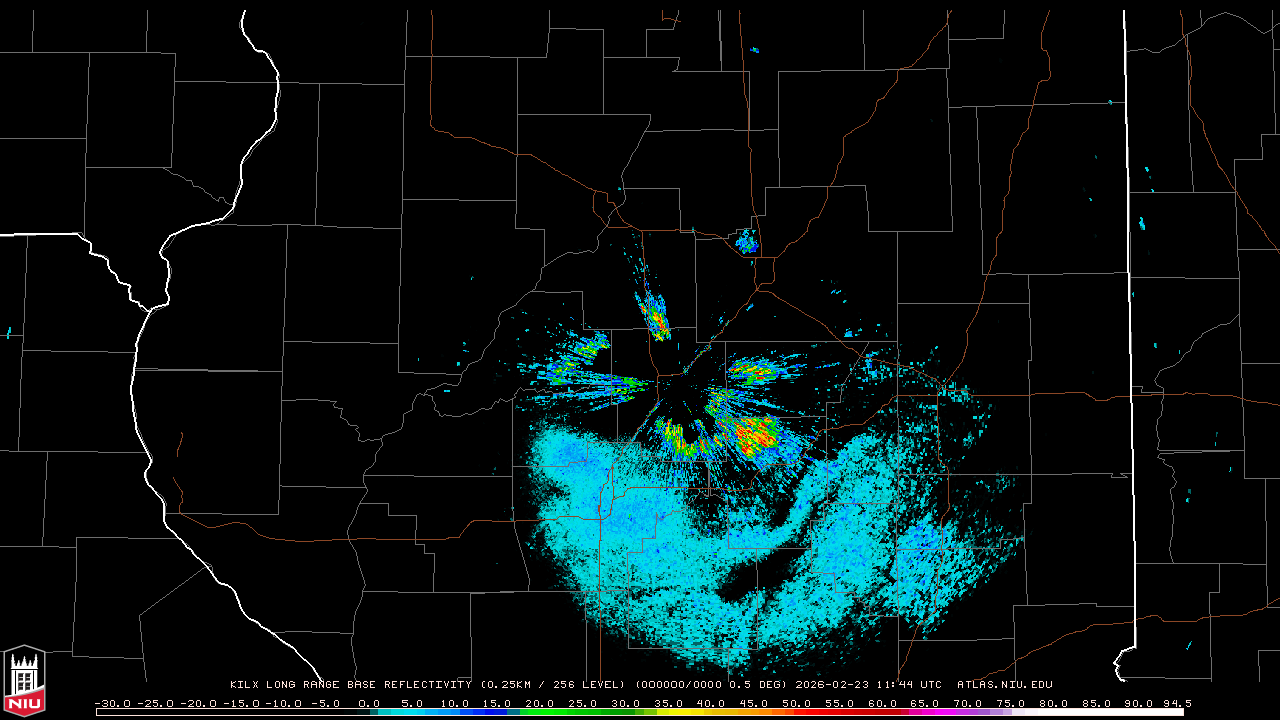The height and width of the screenshot is (720, 1280).
Task: Click the small isolated echo north-northeast of radar
Action: [x=746, y=241]
